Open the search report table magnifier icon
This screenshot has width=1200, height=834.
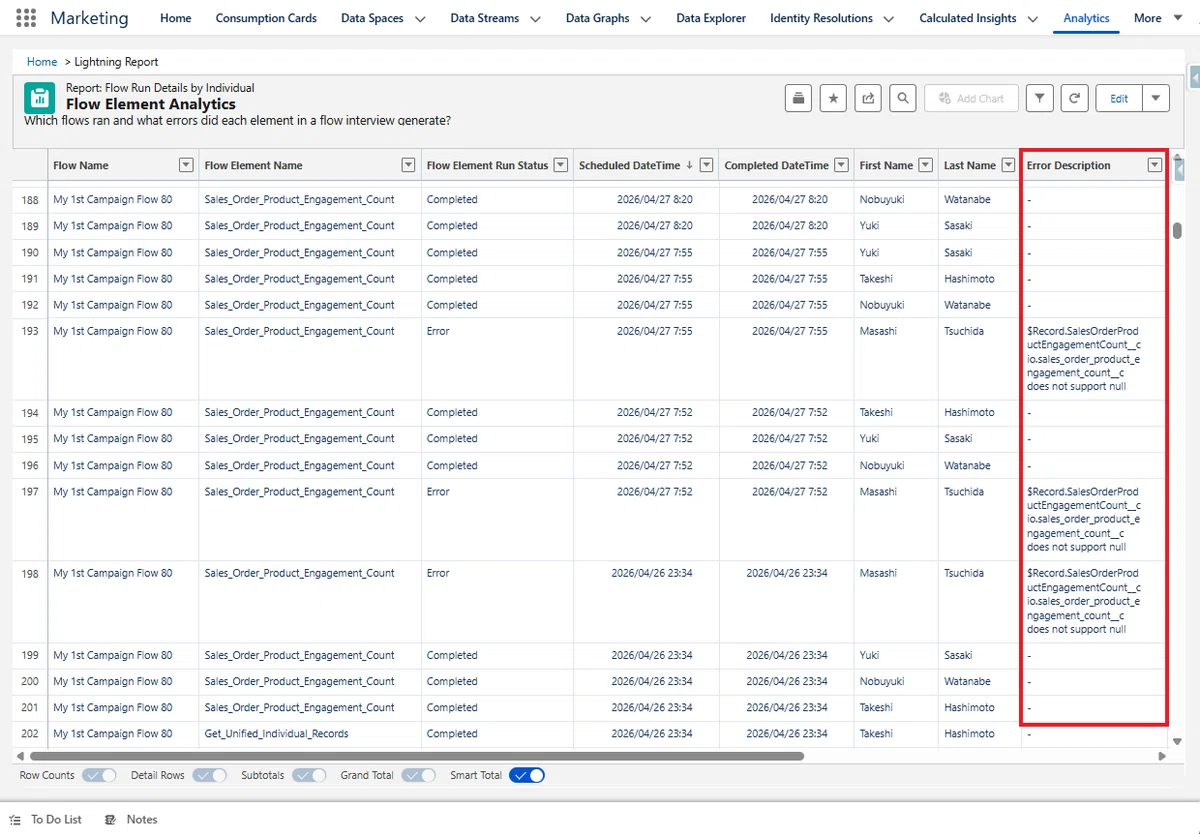[x=903, y=98]
